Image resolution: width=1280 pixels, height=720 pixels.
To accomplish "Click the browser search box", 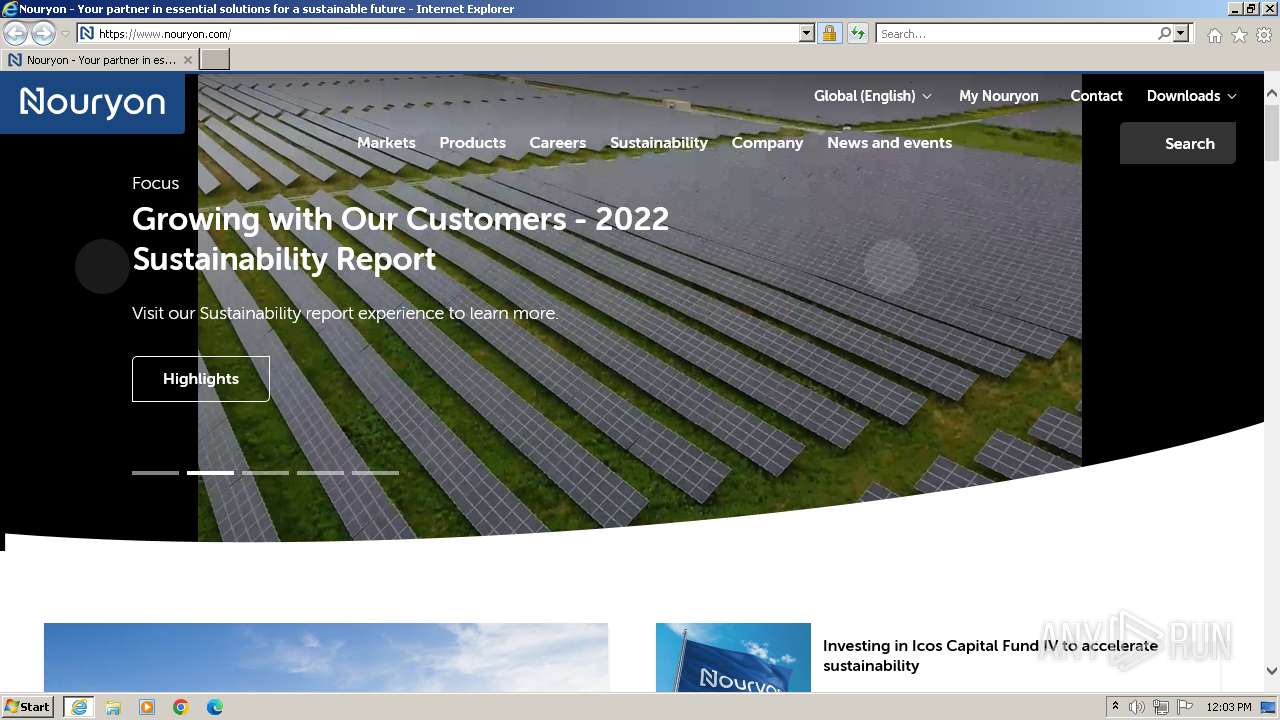I will (1016, 34).
